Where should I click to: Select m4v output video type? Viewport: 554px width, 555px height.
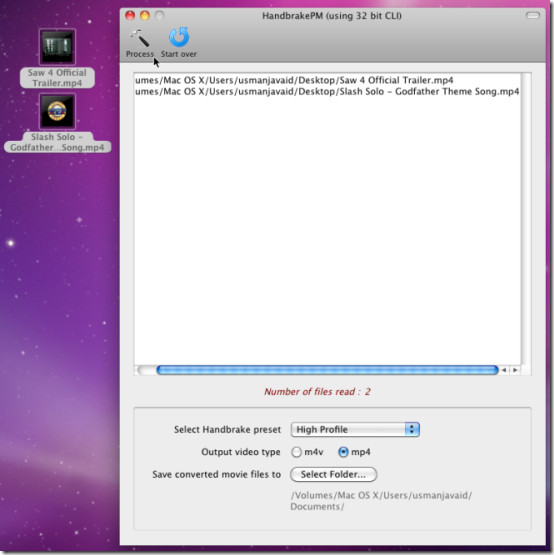[x=296, y=452]
